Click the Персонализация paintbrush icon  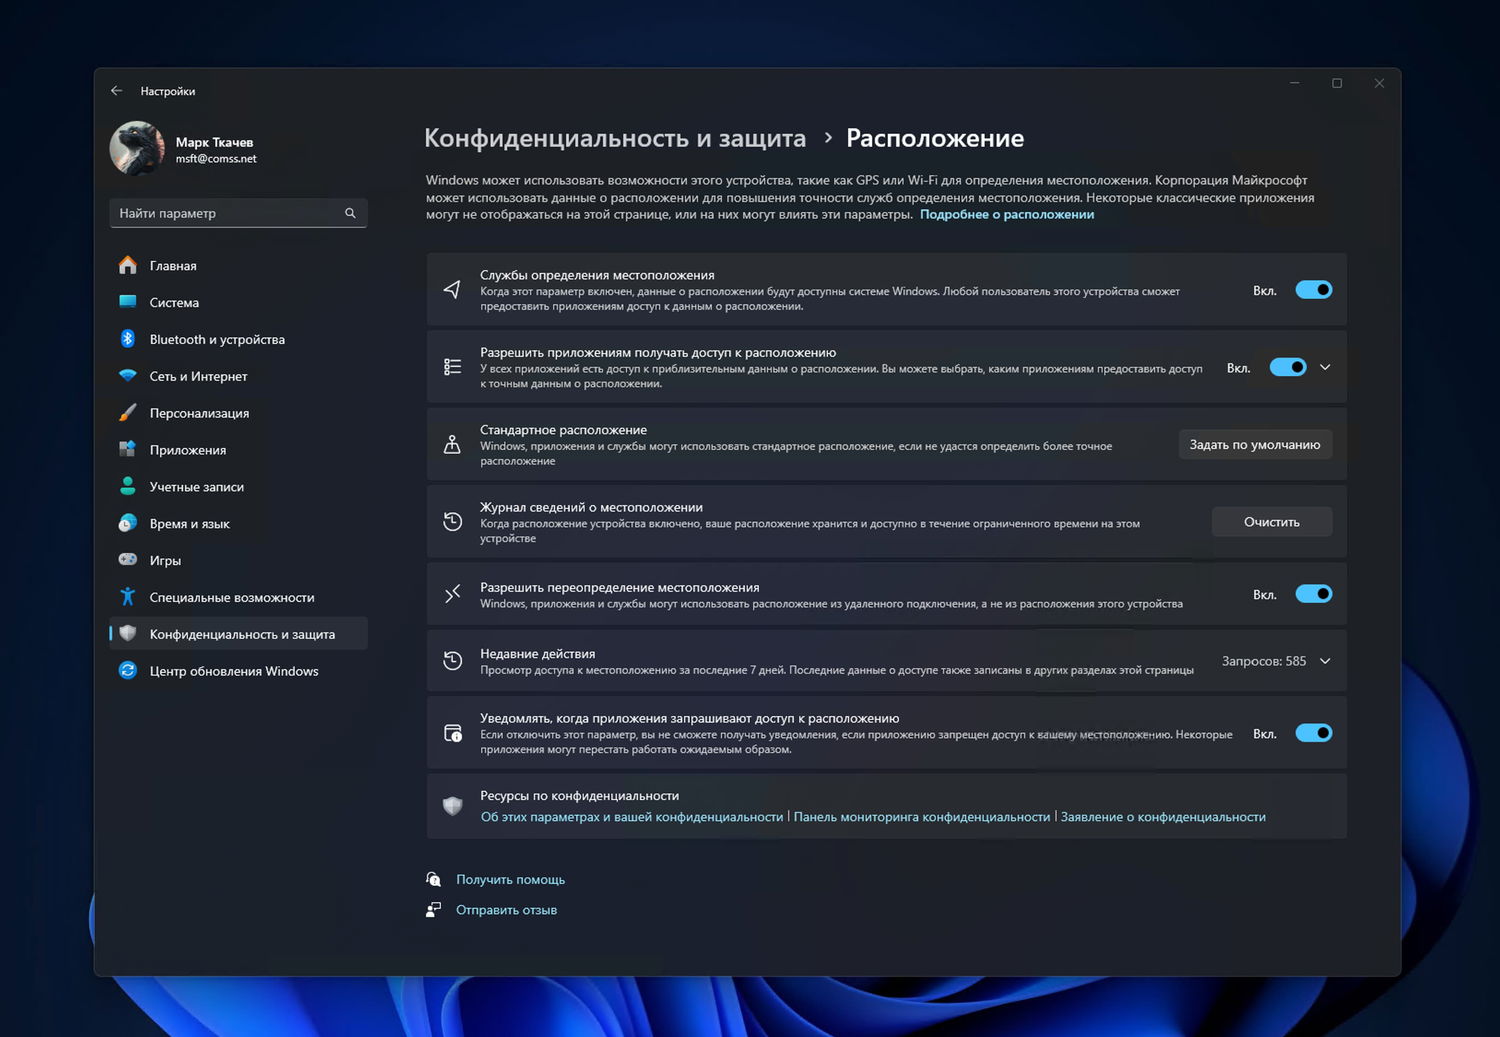127,413
